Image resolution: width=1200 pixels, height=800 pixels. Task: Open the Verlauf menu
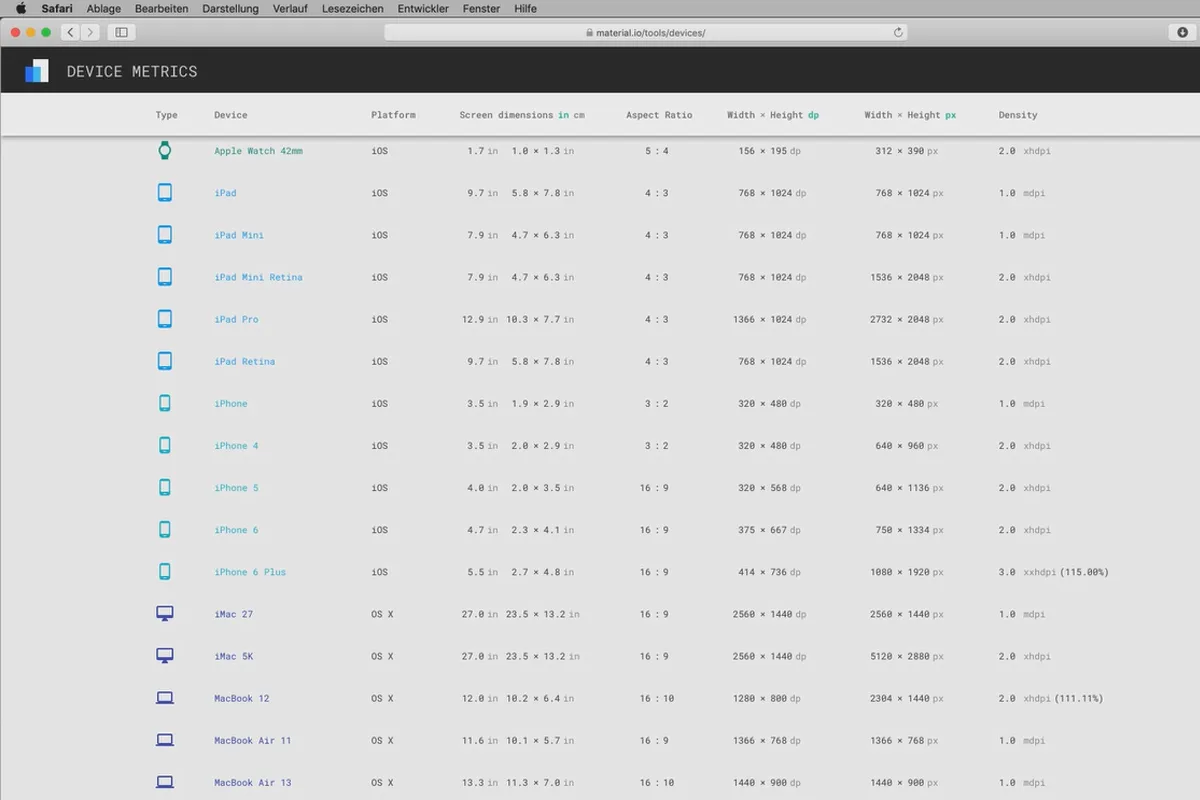290,8
